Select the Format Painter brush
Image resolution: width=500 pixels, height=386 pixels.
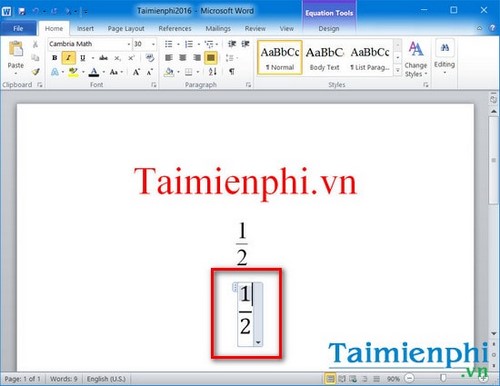point(35,71)
